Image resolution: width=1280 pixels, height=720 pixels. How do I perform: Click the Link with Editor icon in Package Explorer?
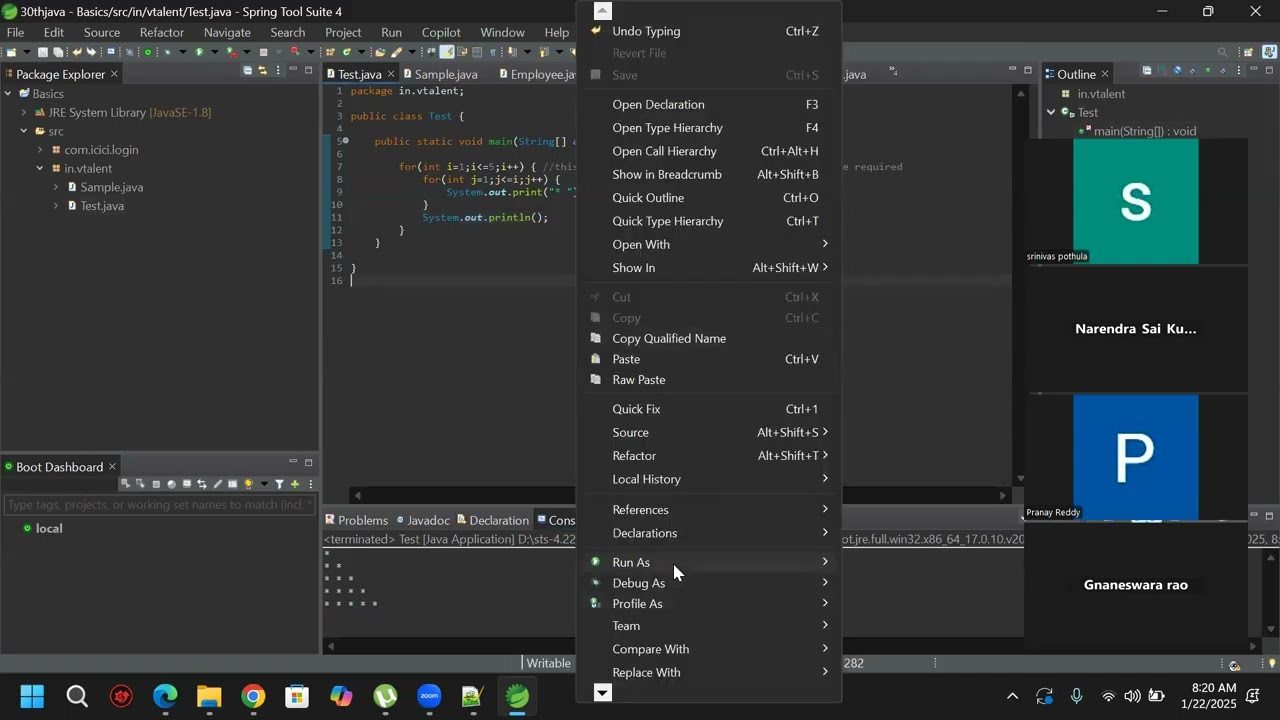[x=263, y=71]
